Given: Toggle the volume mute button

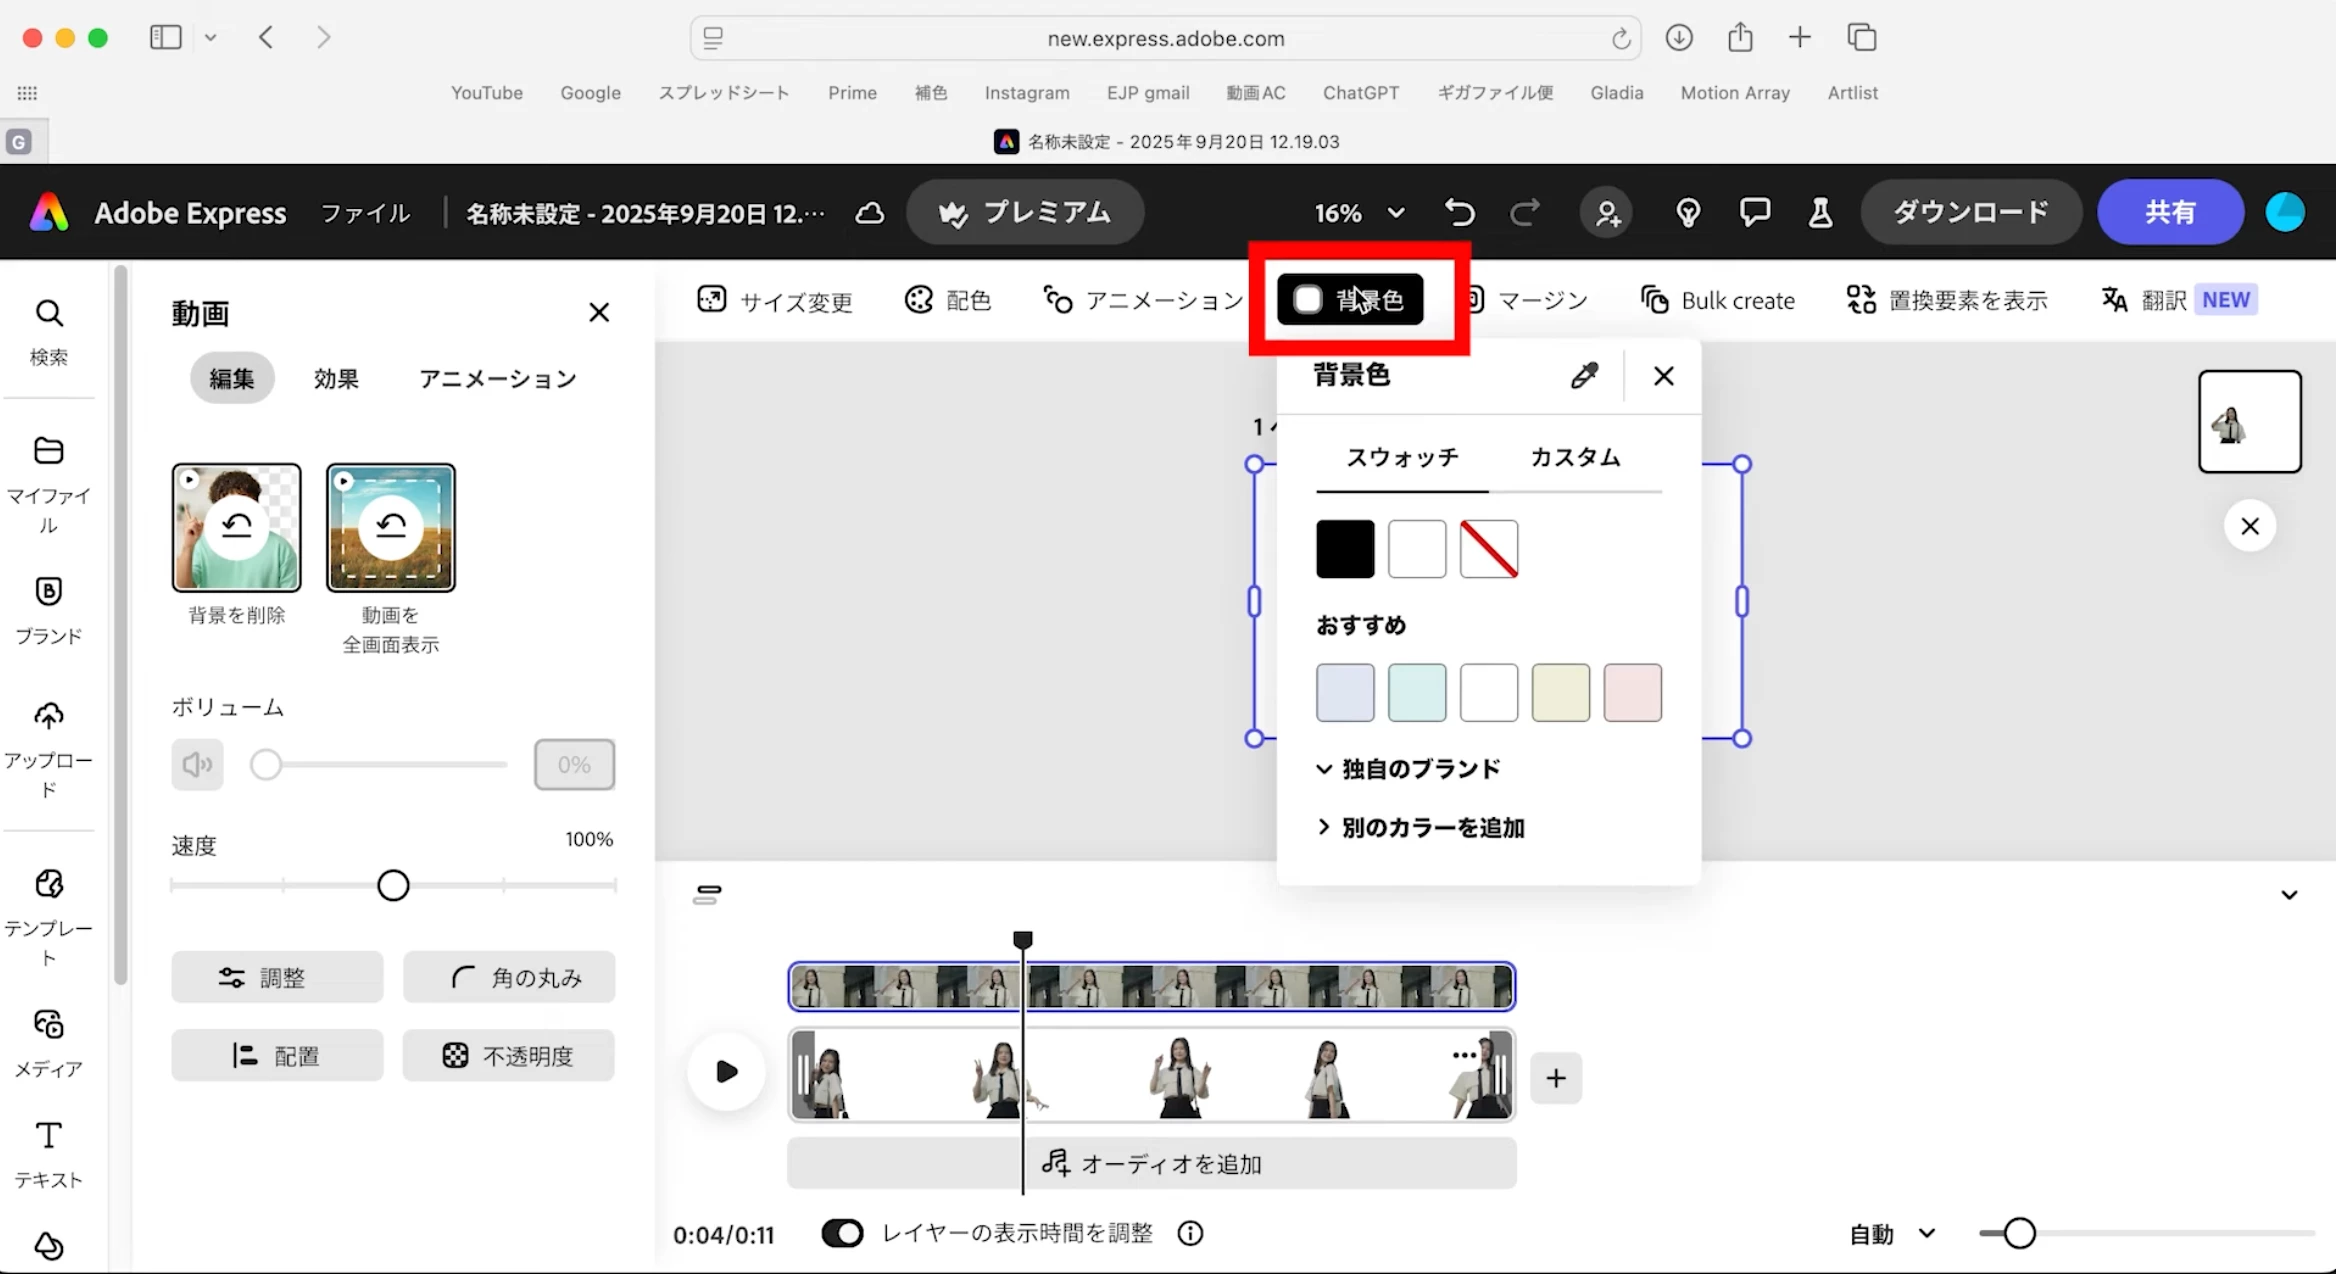Looking at the screenshot, I should click(x=197, y=765).
